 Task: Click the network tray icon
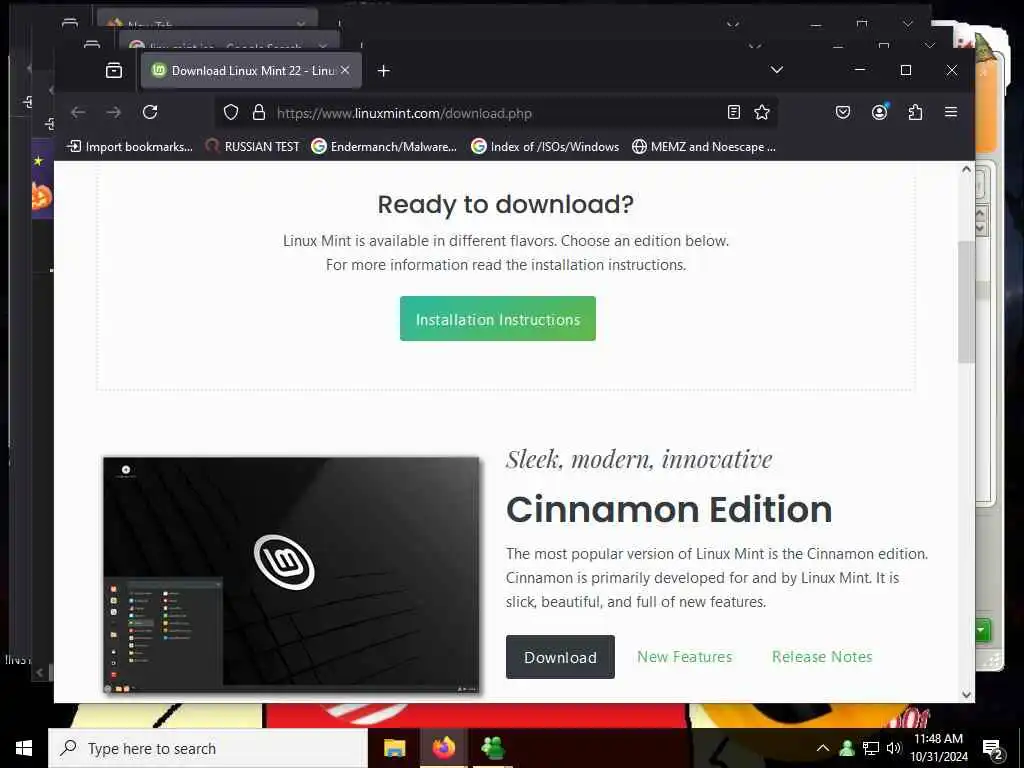coord(871,748)
